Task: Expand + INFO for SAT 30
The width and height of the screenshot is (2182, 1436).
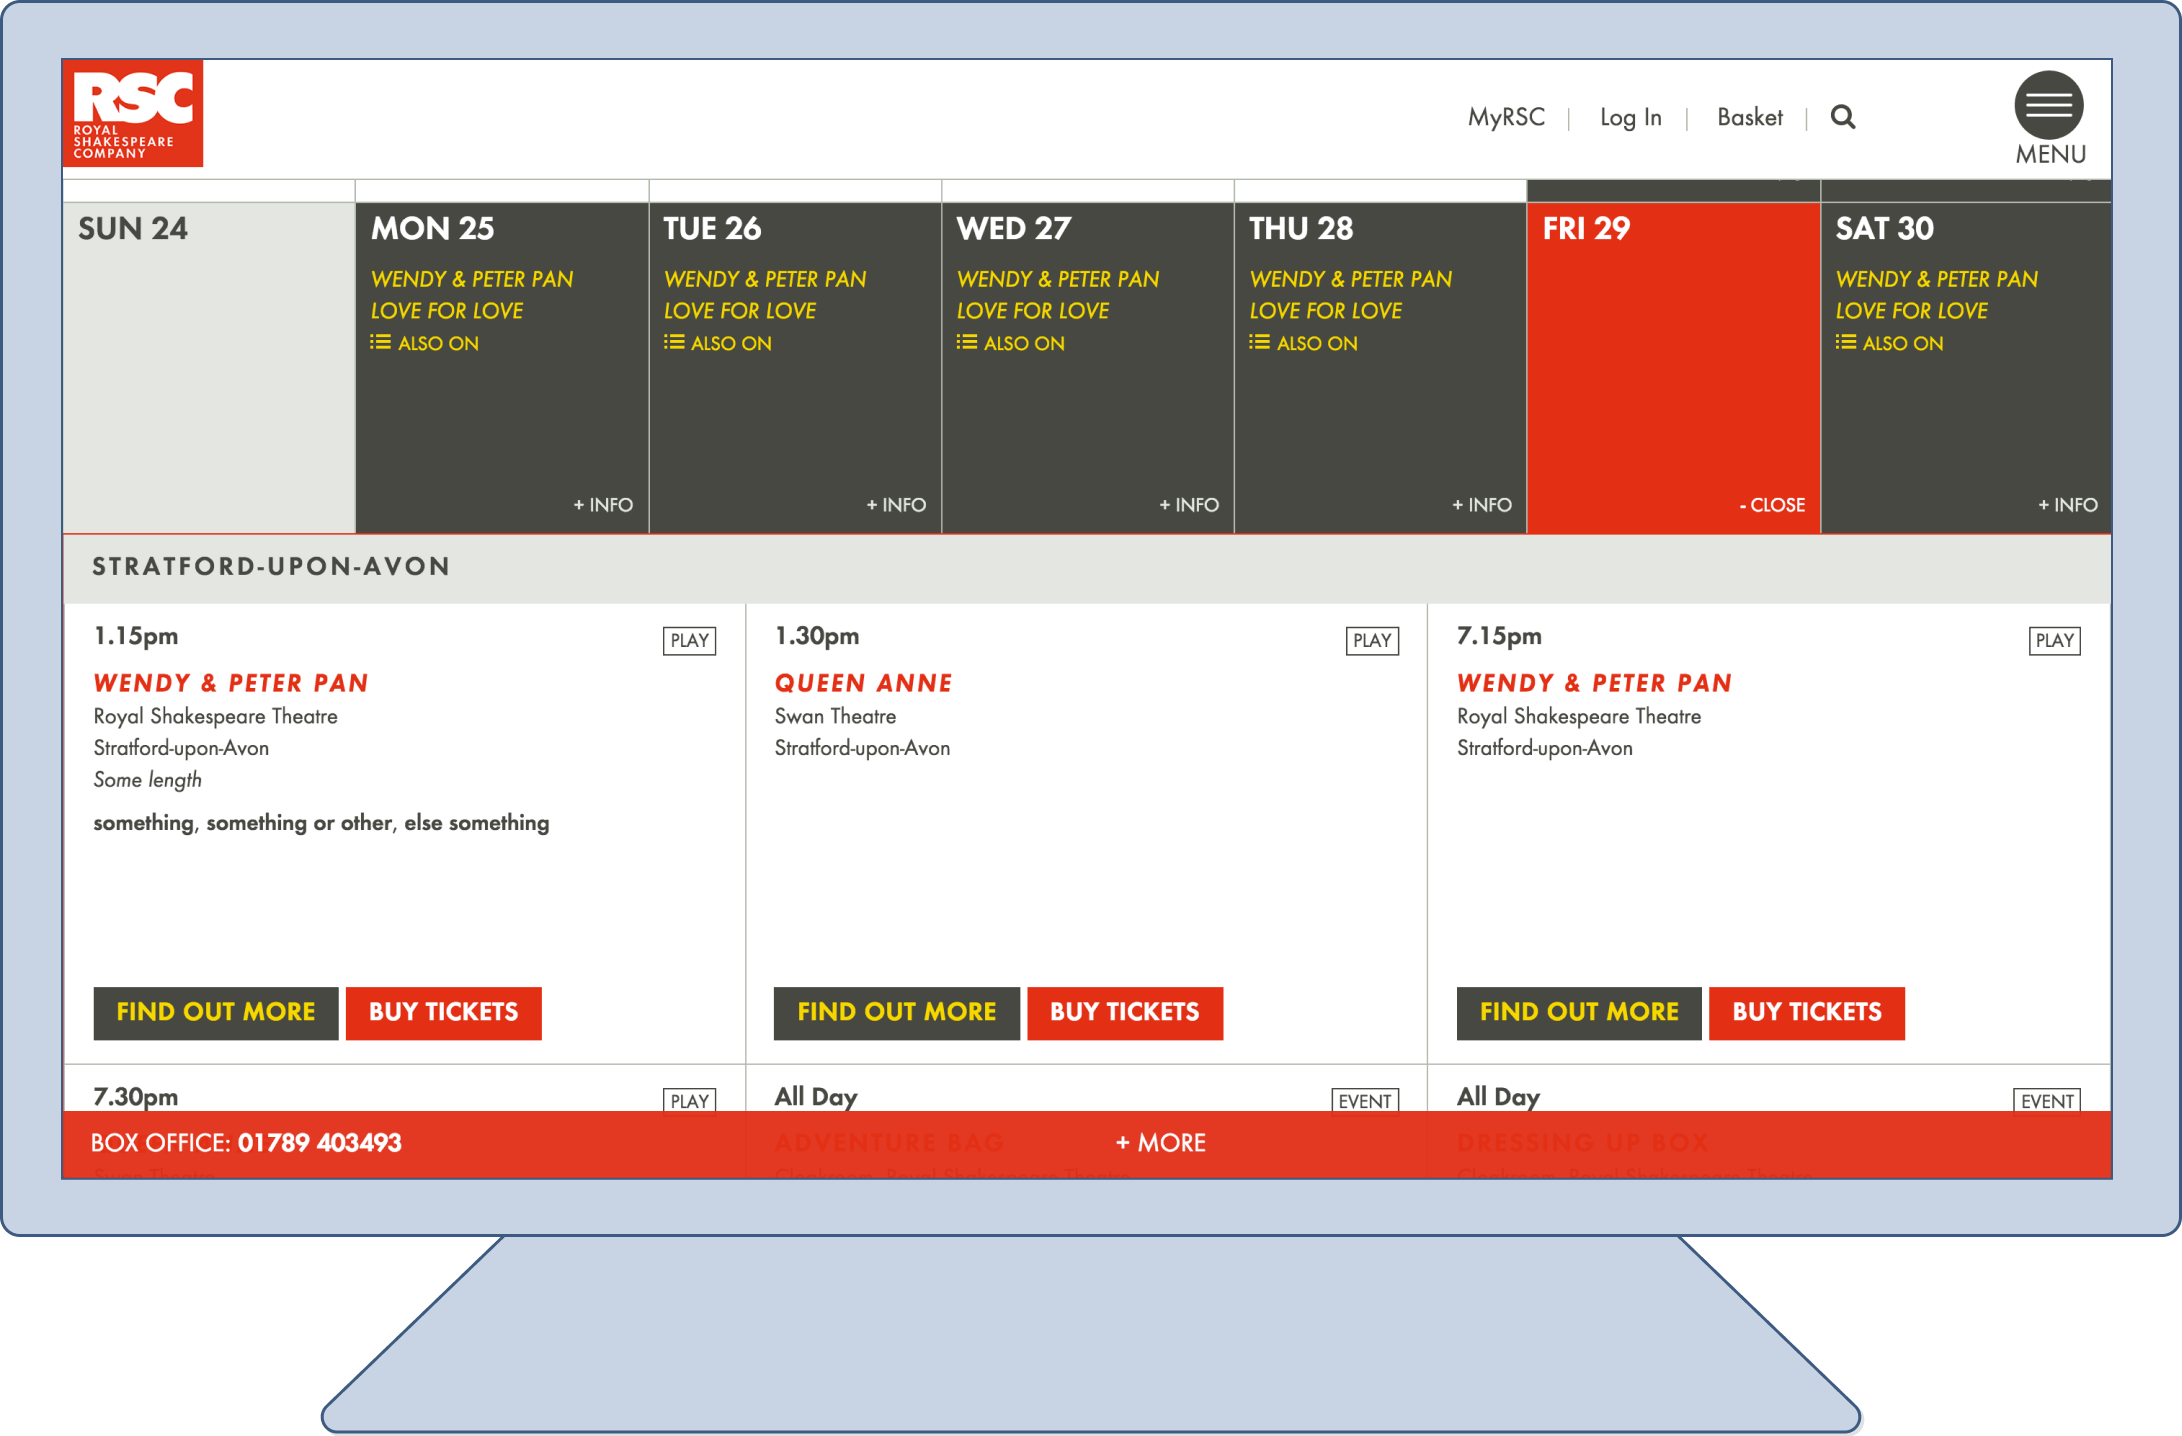Action: [x=2068, y=505]
